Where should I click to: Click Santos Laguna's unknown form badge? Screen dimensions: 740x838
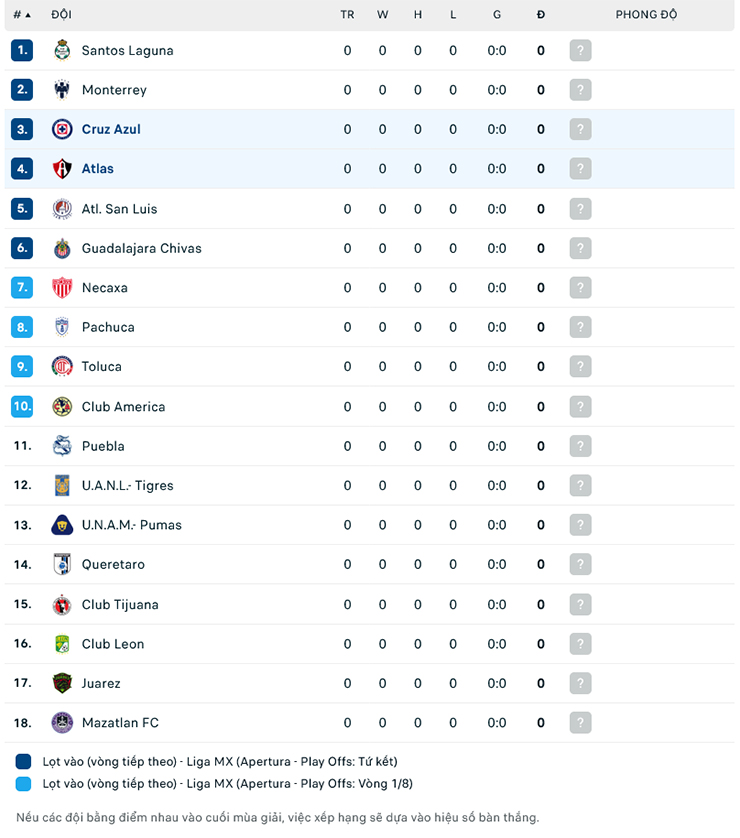point(580,50)
